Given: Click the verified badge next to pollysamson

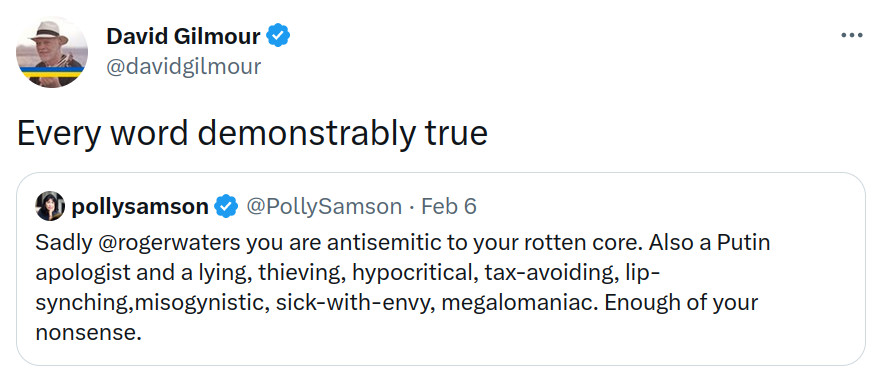Looking at the screenshot, I should point(227,207).
